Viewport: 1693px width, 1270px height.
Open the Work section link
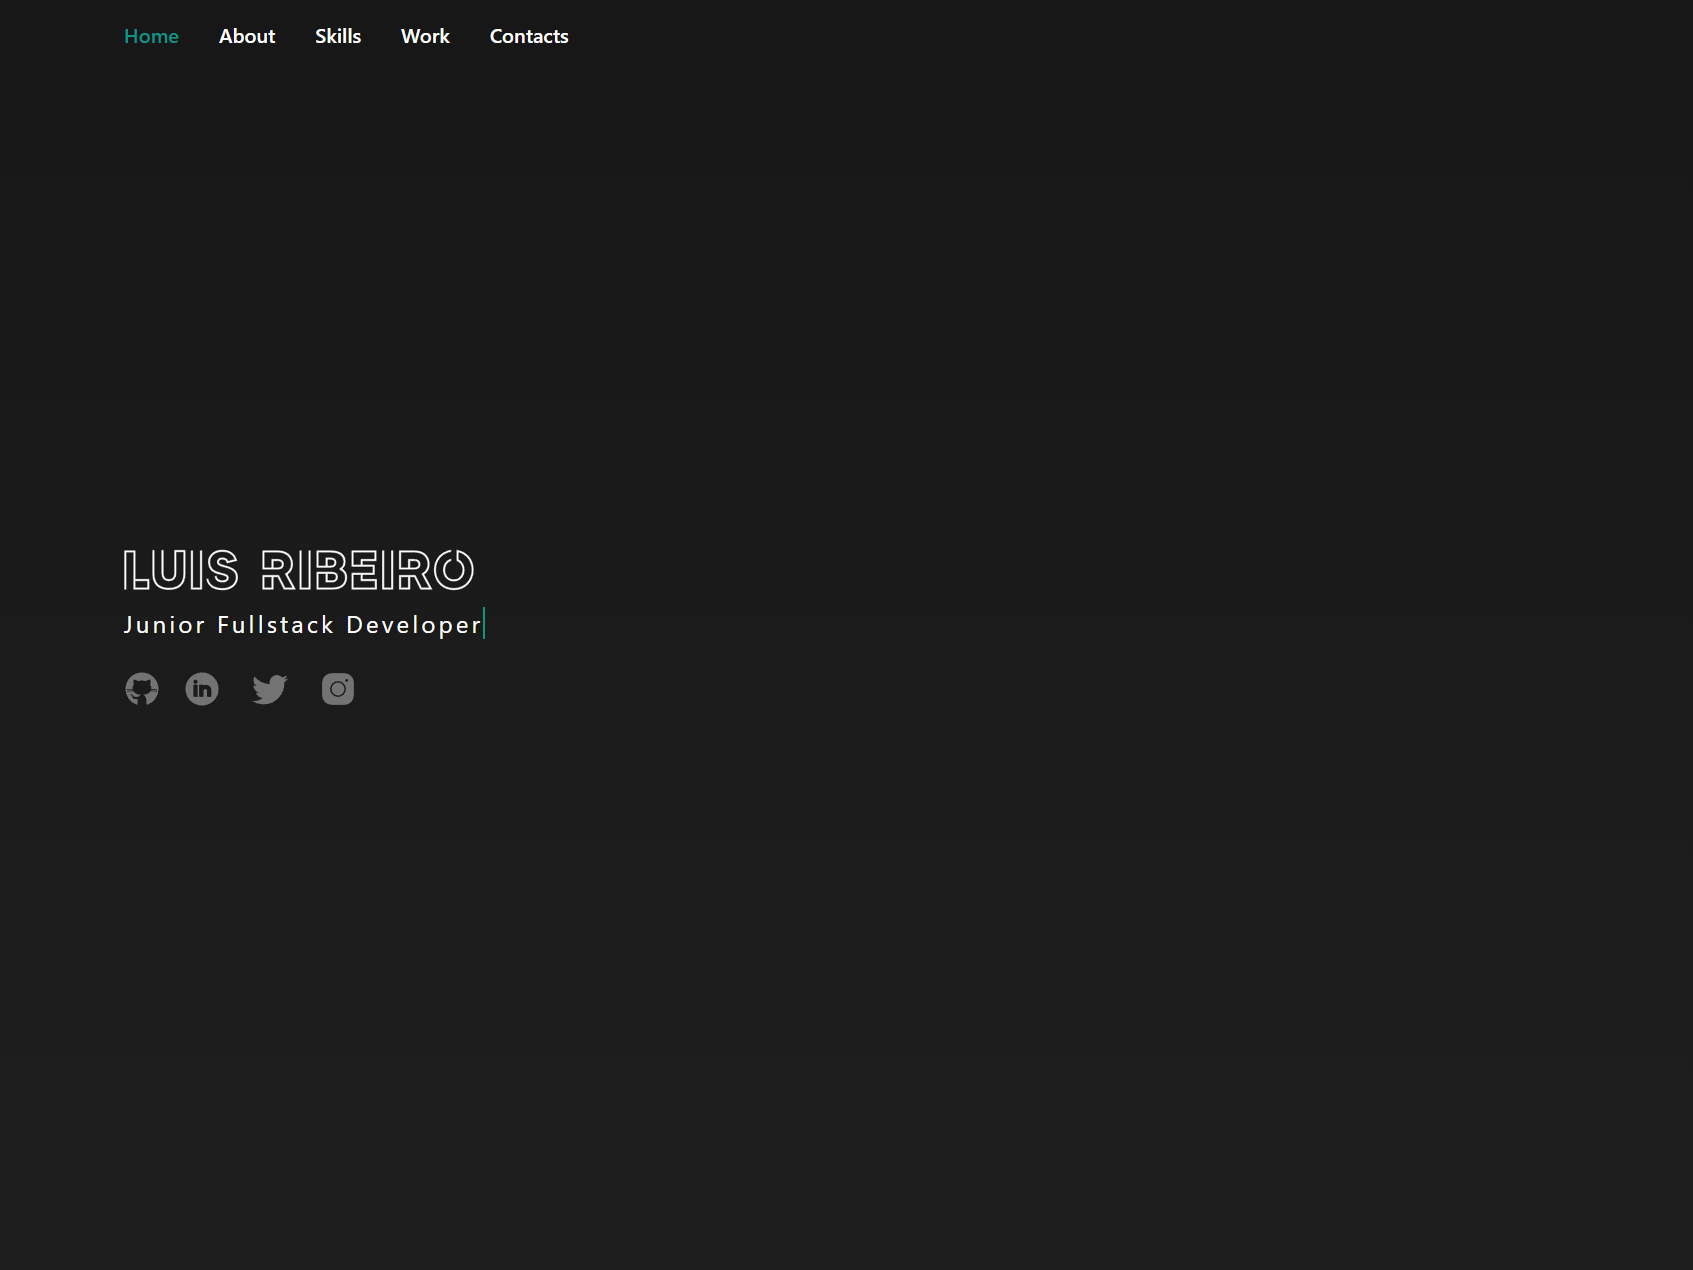[425, 36]
